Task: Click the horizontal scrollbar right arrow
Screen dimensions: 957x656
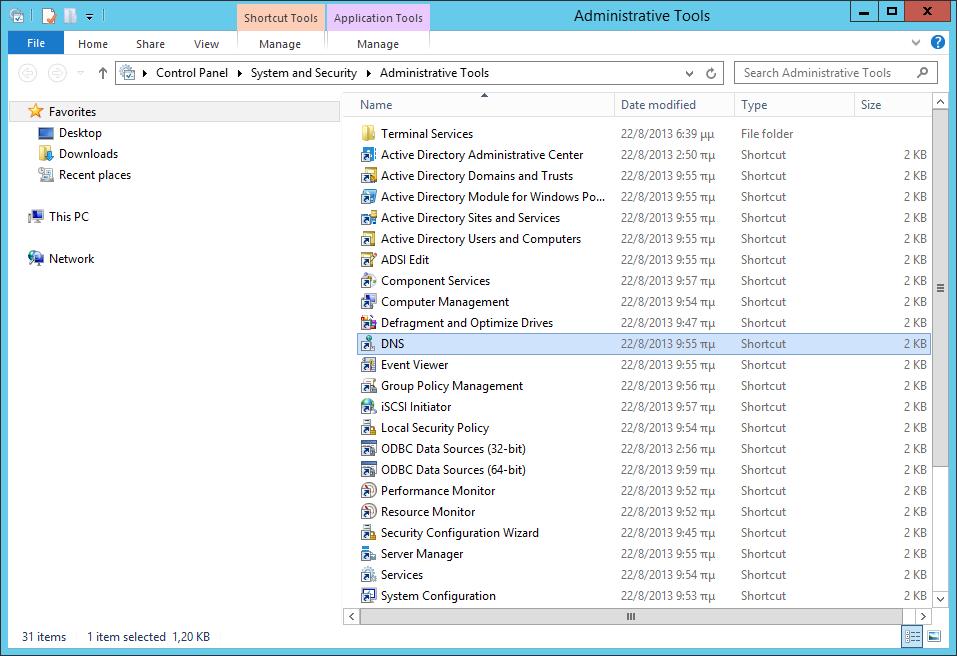Action: [x=923, y=616]
